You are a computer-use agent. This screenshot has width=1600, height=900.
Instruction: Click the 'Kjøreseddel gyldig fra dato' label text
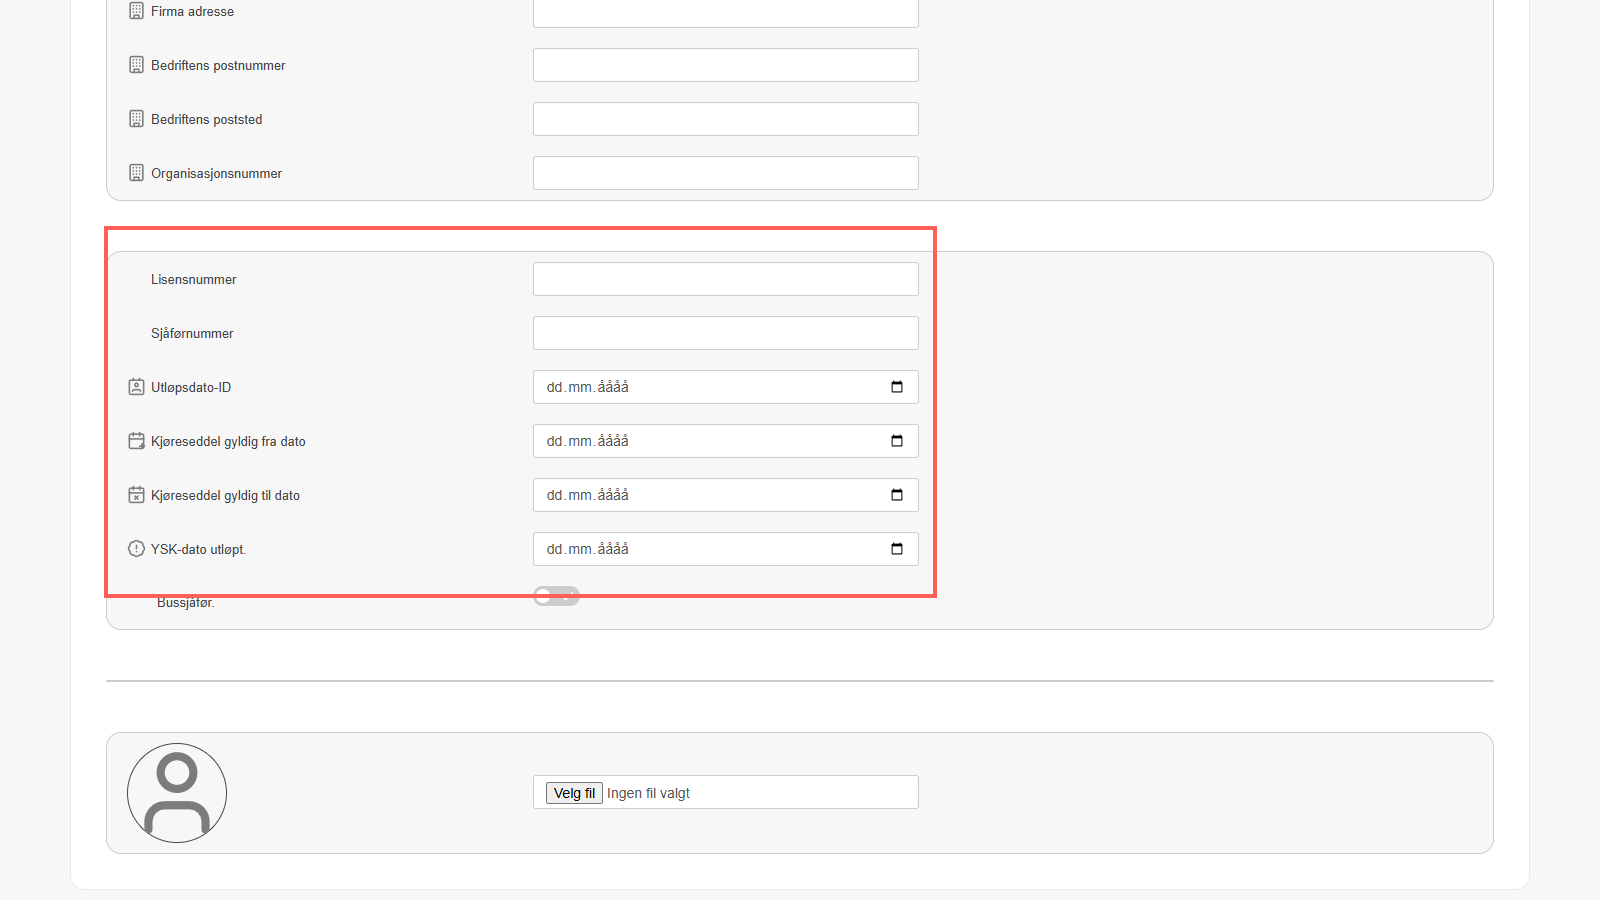(x=228, y=441)
